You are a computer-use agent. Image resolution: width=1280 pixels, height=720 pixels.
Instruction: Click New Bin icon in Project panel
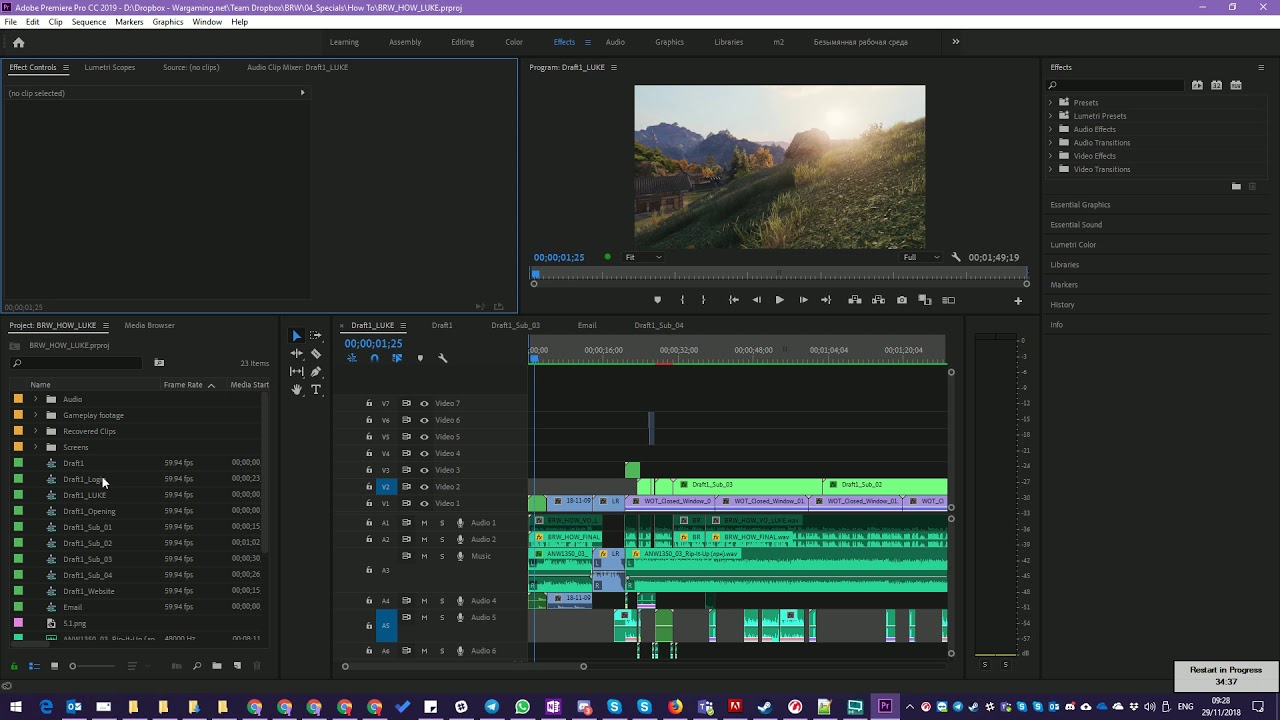(216, 666)
